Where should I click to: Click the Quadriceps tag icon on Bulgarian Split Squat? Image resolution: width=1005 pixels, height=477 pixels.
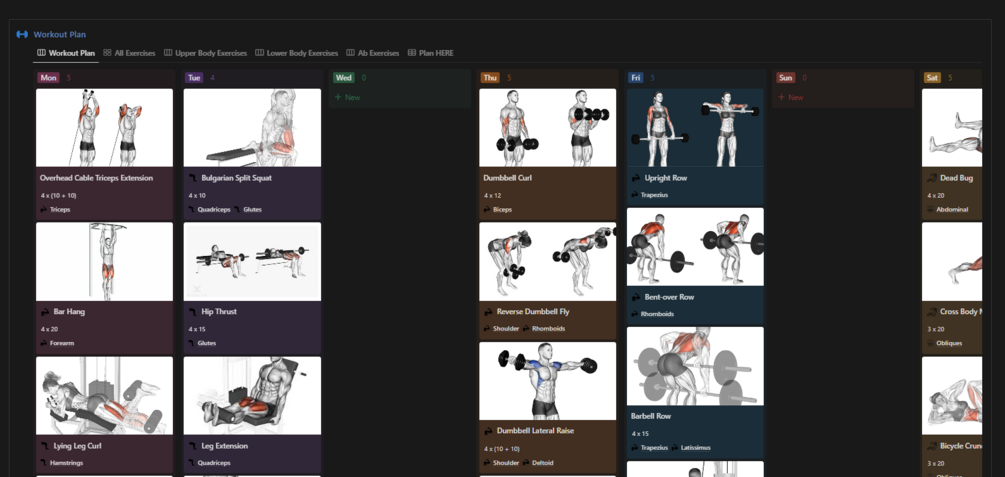tap(192, 210)
